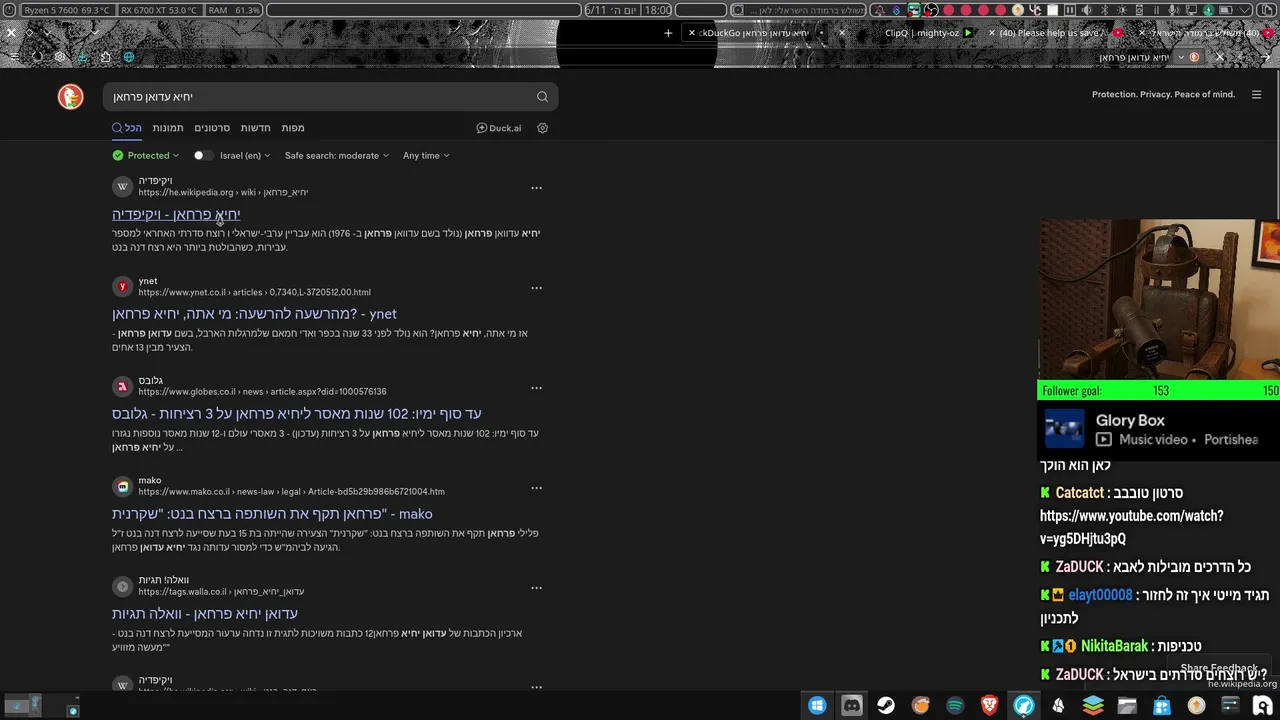
Task: Click the search magnifier icon in search box
Action: [x=542, y=97]
